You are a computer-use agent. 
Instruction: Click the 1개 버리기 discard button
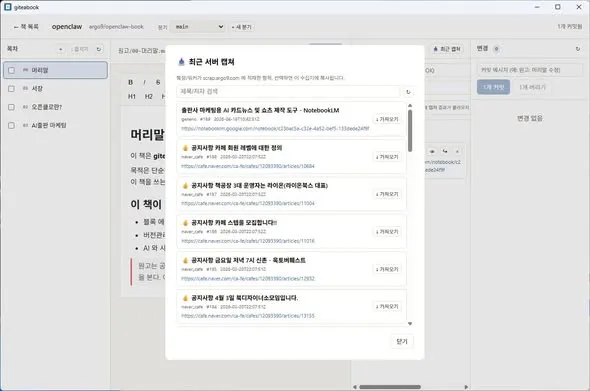[x=532, y=87]
